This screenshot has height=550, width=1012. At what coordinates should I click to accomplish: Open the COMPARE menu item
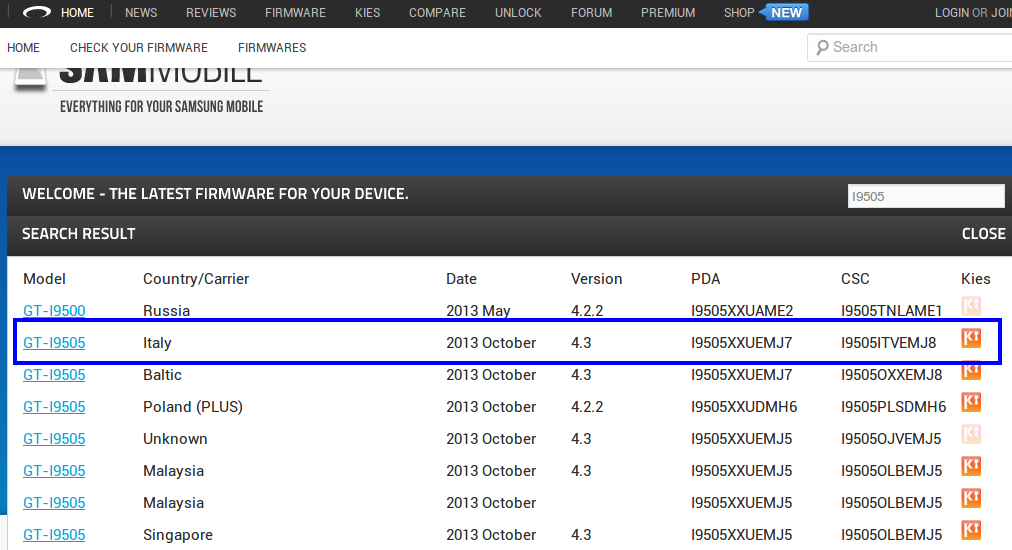click(437, 13)
